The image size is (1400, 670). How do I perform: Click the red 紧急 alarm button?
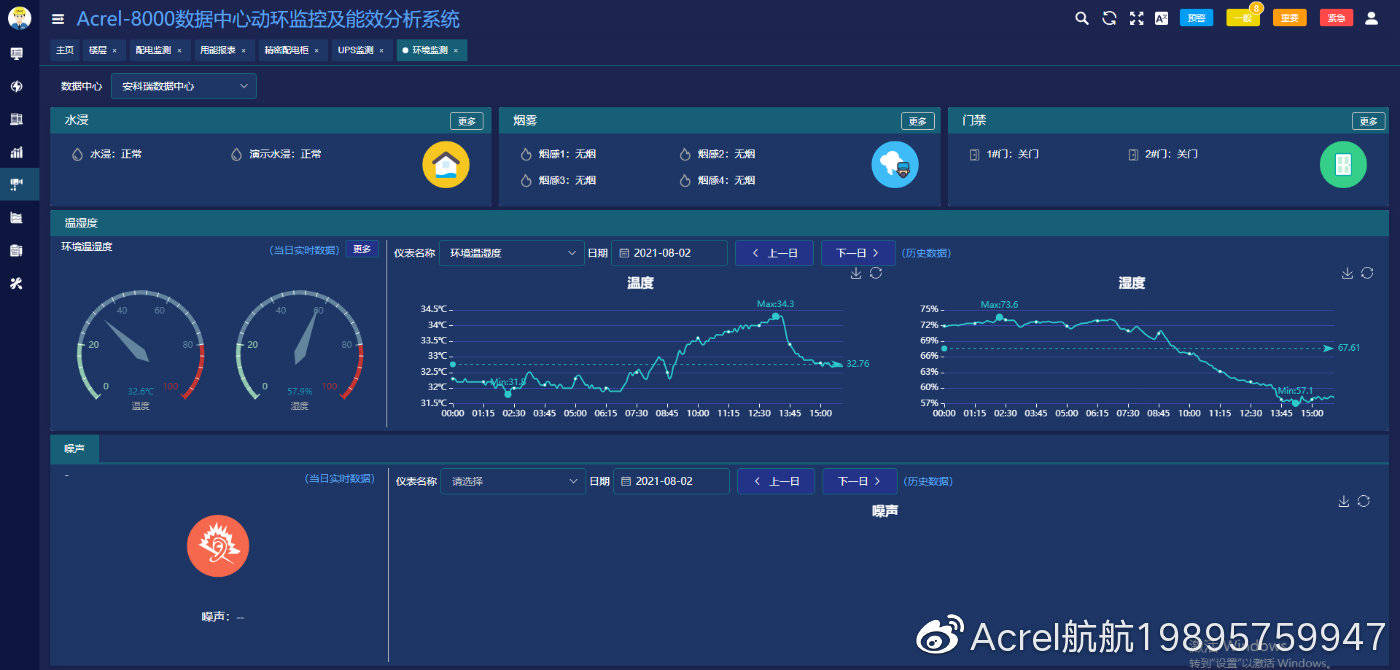coord(1337,18)
